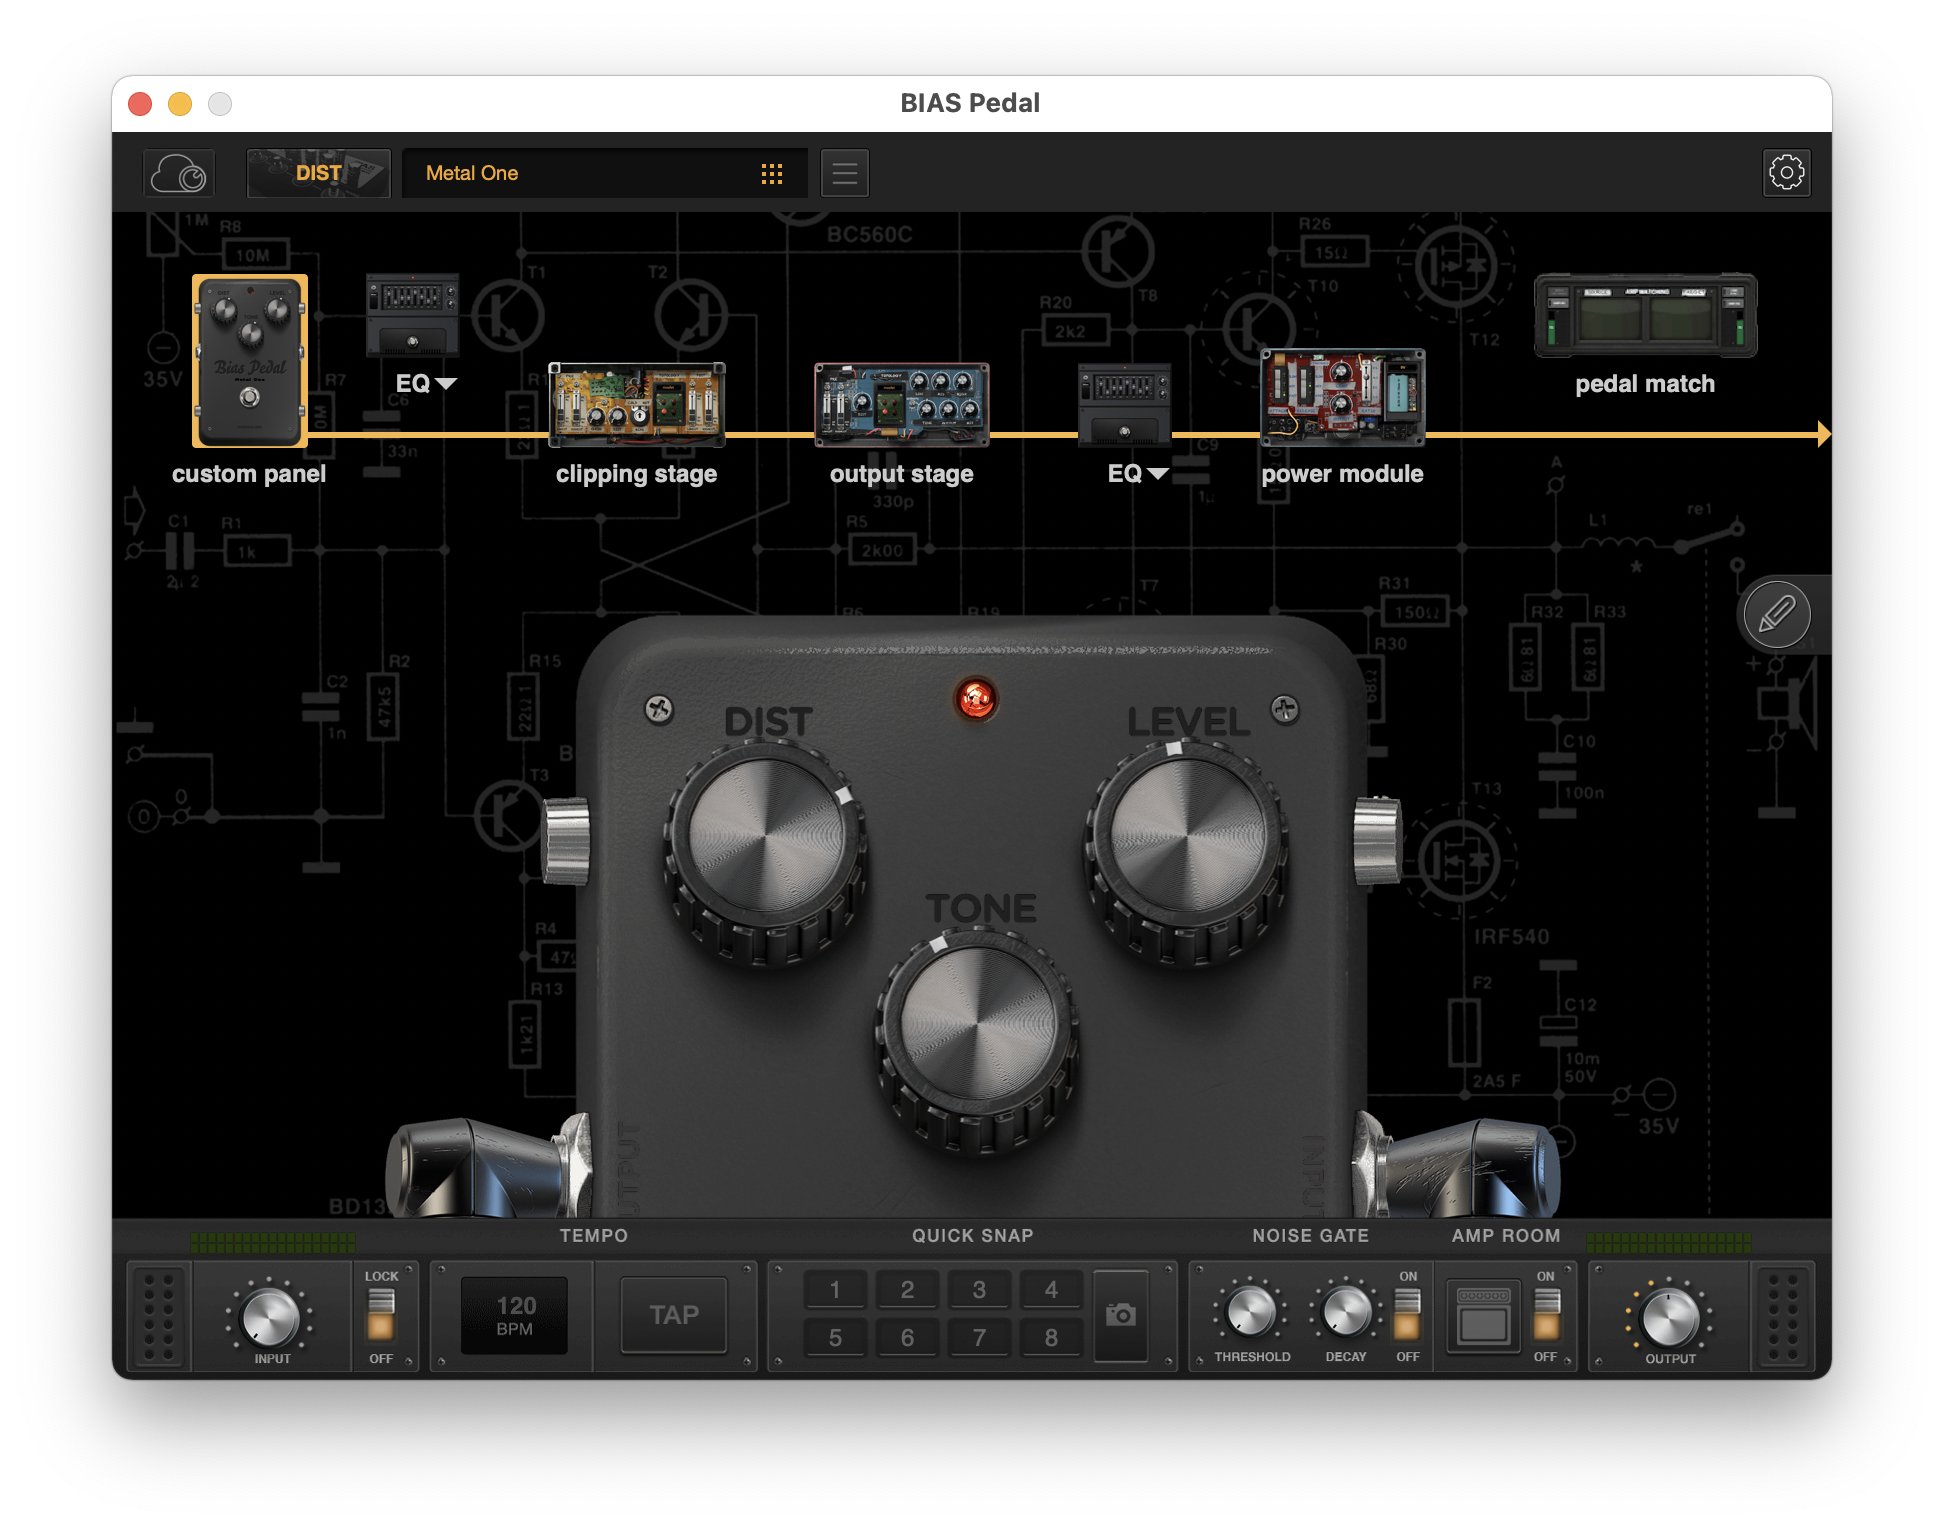Open the Metal One preset dropdown
The height and width of the screenshot is (1528, 1944).
(x=604, y=174)
